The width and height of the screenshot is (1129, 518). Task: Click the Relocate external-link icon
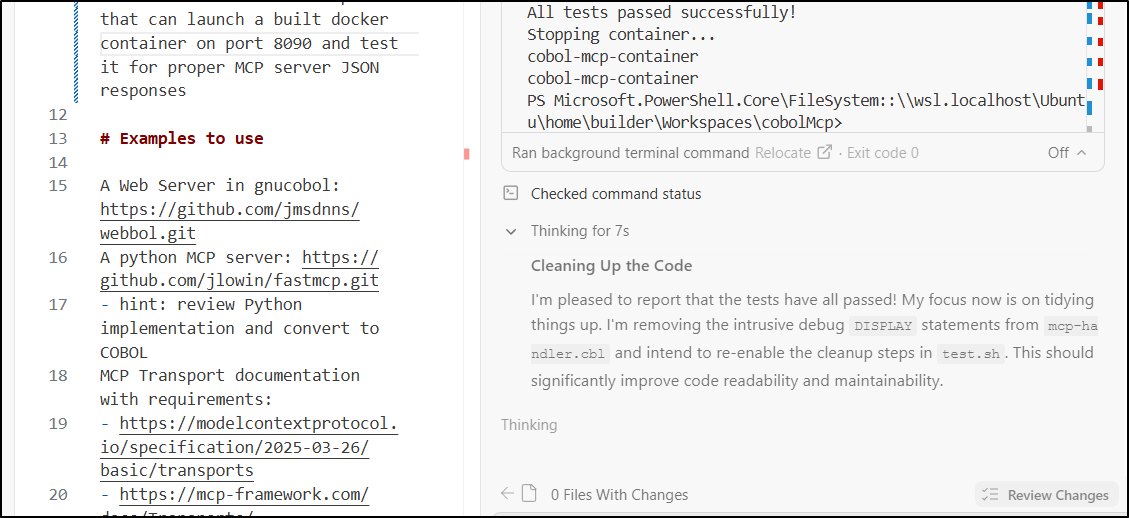[x=825, y=153]
